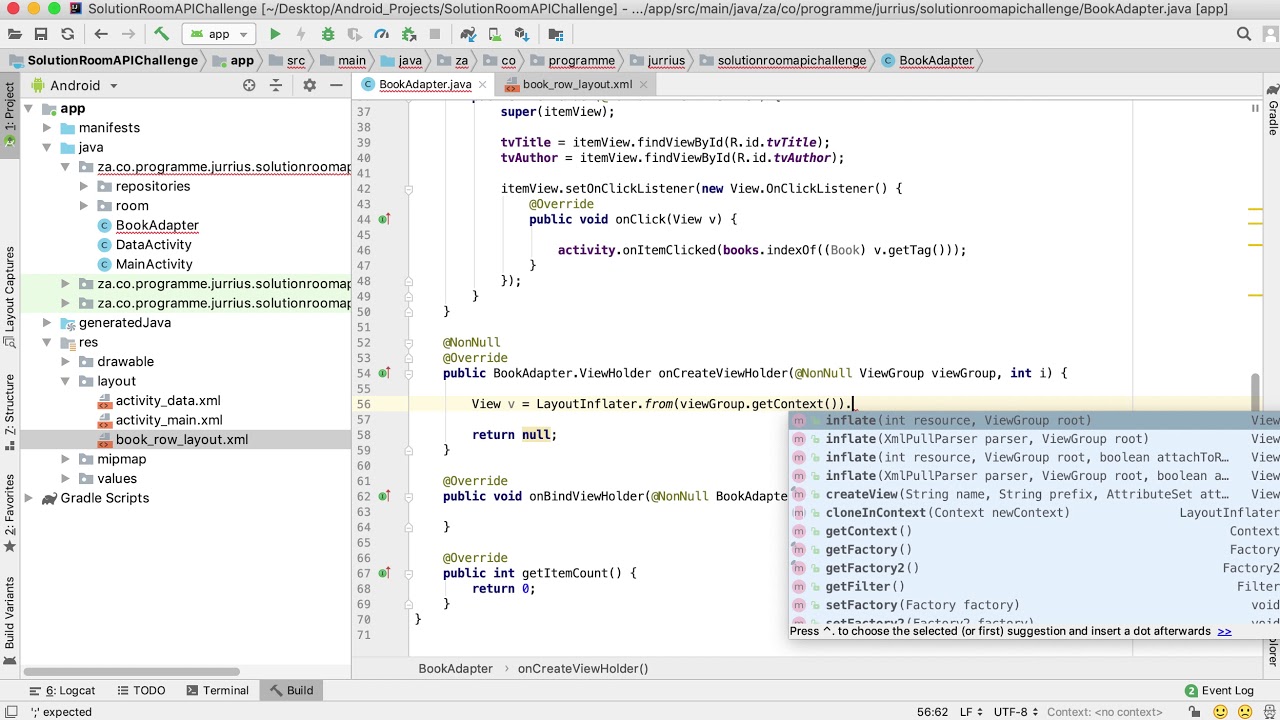Search everywhere with the magnifier icon
1280x720 pixels.
pyautogui.click(x=1244, y=34)
